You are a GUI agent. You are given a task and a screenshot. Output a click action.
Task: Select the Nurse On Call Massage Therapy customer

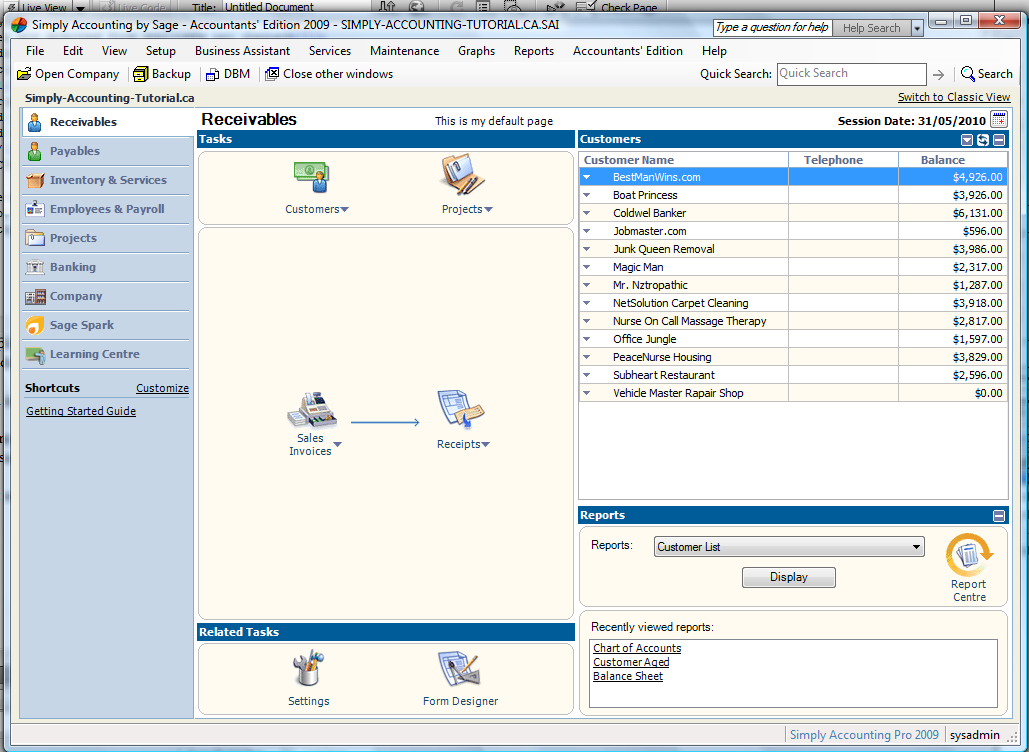[x=793, y=322]
